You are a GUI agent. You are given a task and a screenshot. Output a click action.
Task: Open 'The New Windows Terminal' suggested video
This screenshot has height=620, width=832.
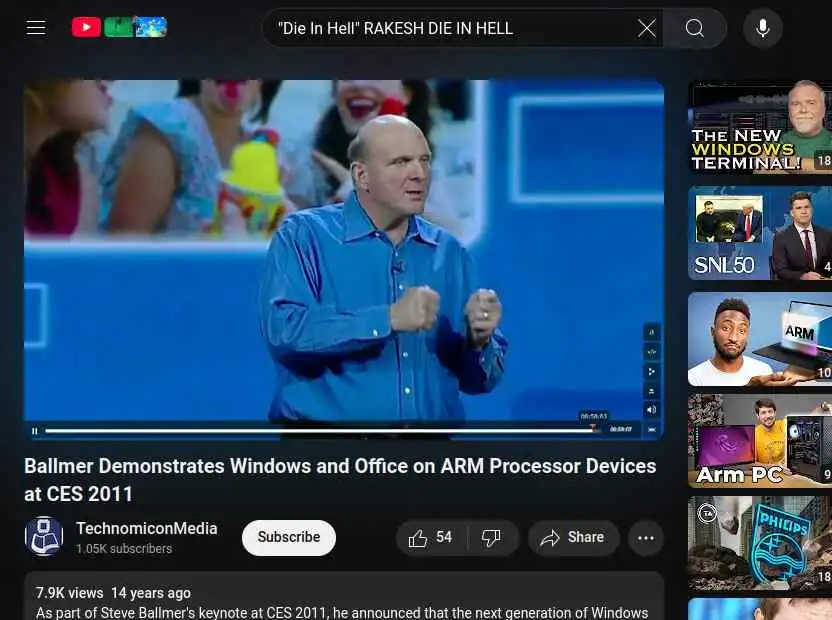(760, 127)
